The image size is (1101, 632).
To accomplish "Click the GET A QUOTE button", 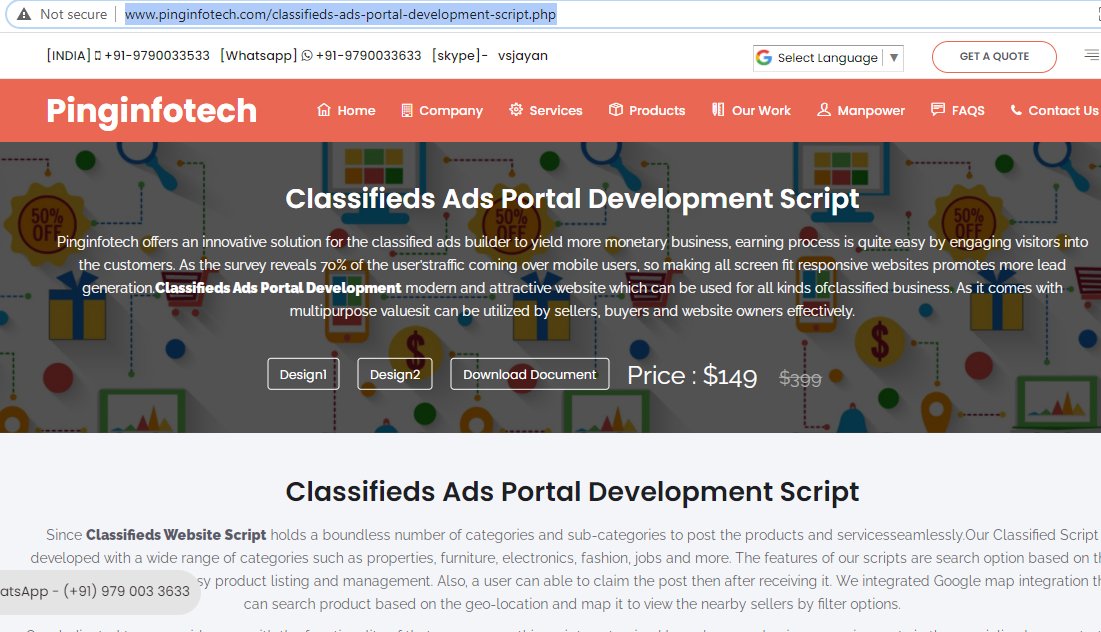I will [x=994, y=57].
